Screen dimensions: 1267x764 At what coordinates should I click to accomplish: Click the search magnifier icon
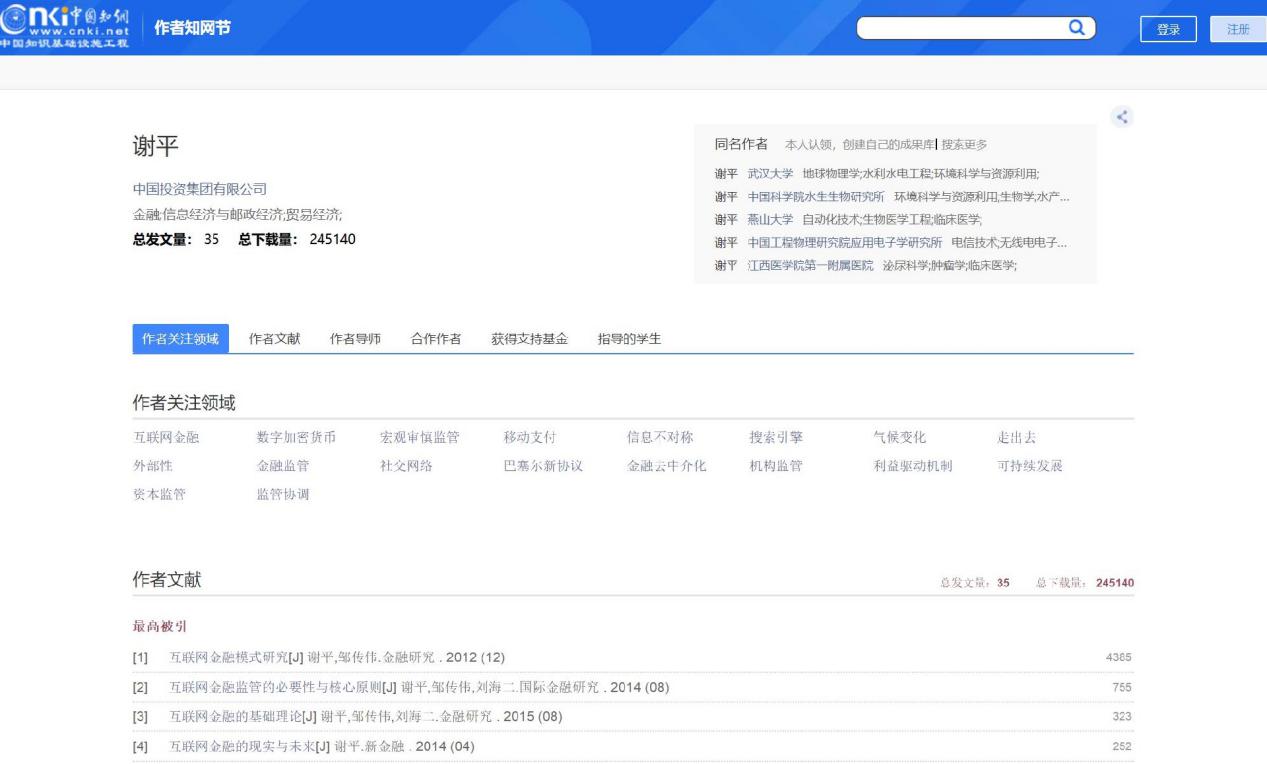click(1076, 28)
